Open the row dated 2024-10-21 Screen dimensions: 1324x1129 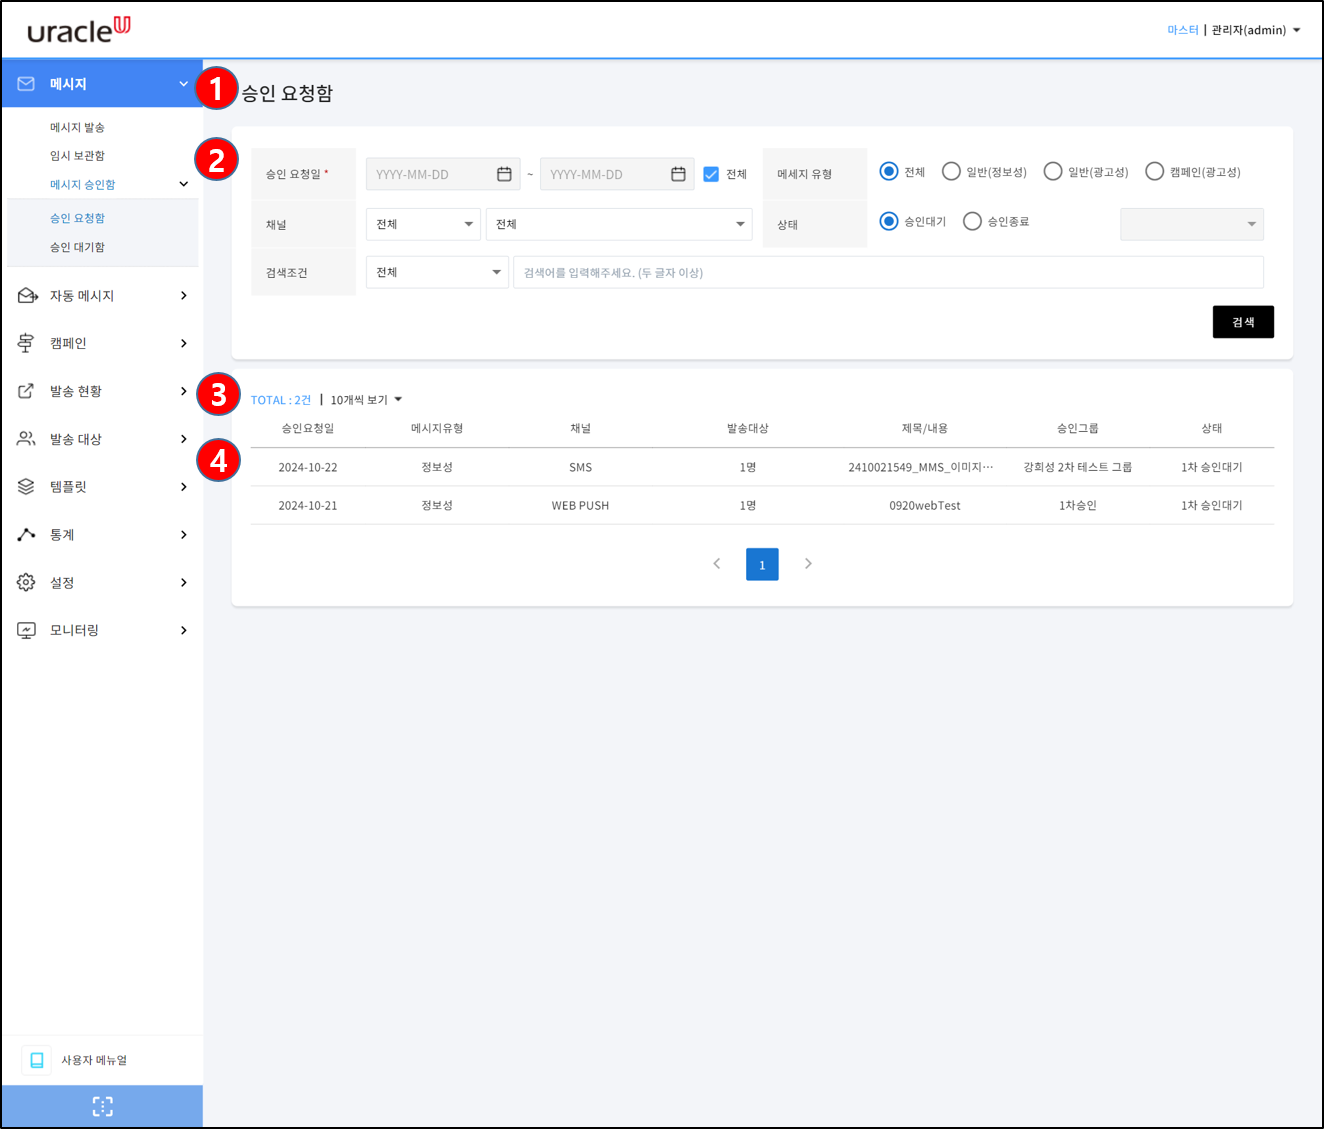(x=762, y=505)
